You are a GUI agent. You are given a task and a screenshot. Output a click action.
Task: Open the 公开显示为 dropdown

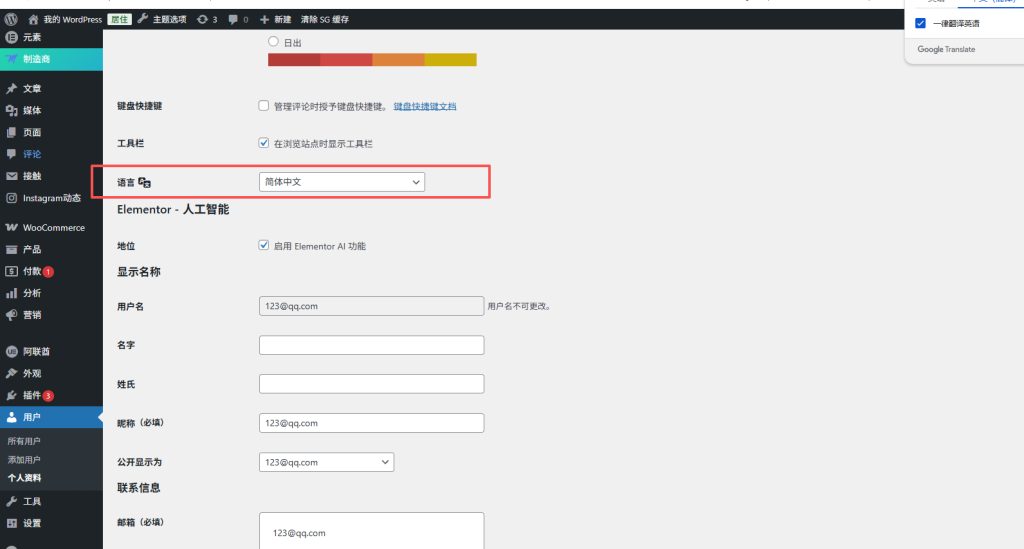coord(326,462)
